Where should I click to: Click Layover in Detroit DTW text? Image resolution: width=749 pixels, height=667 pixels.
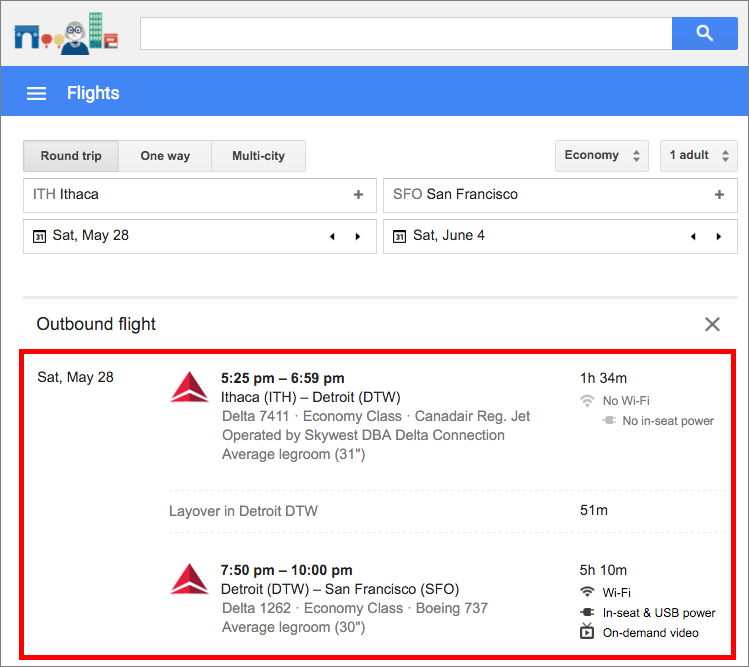(x=243, y=511)
